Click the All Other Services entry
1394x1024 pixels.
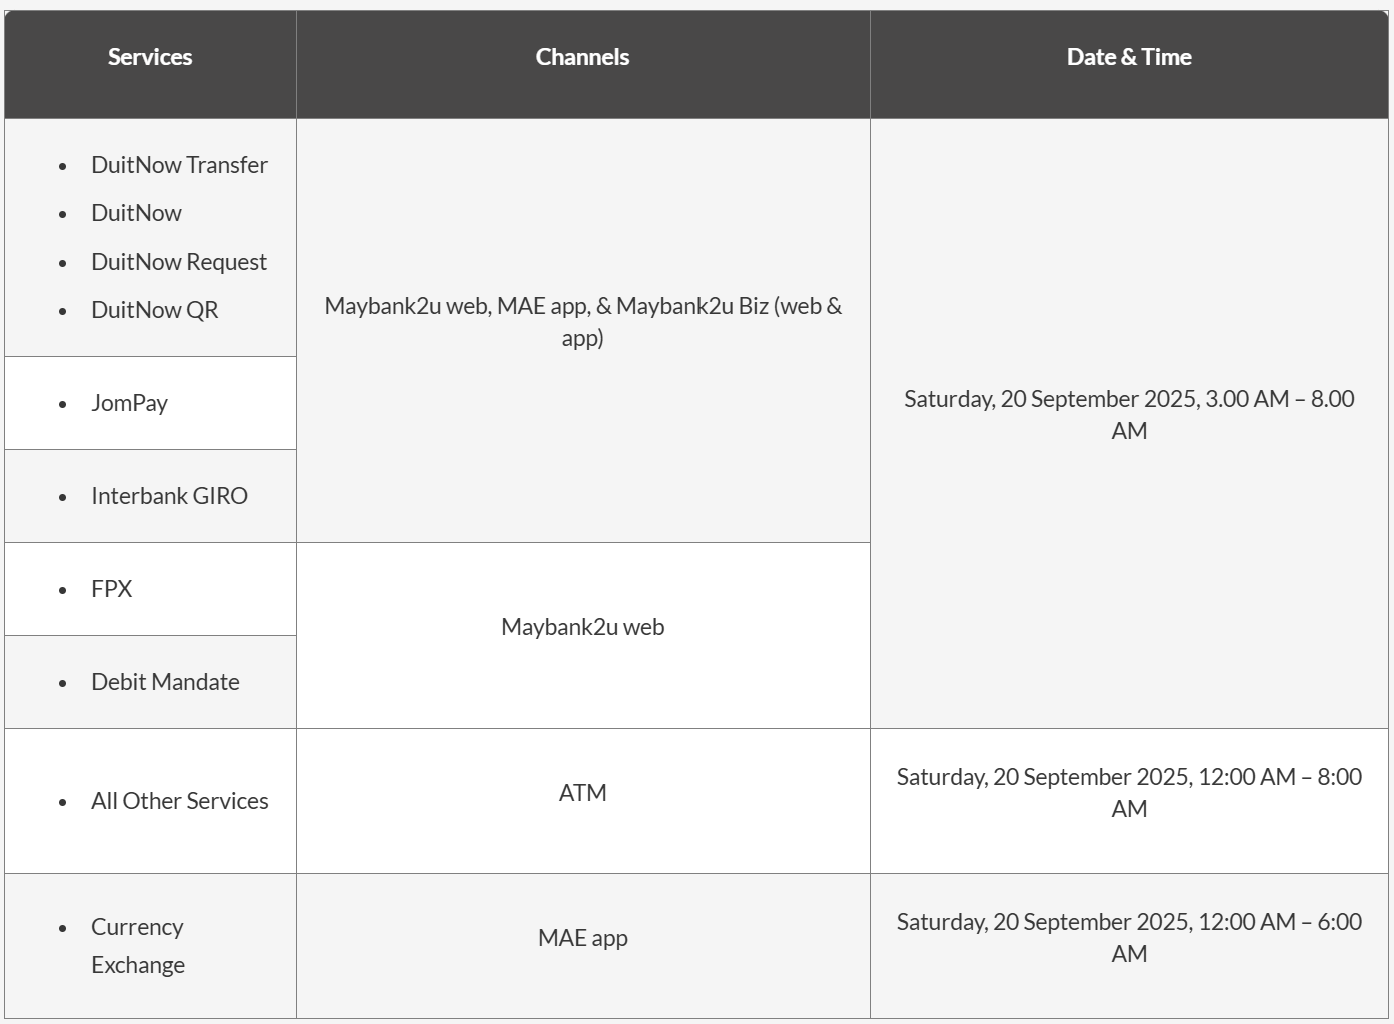[180, 801]
